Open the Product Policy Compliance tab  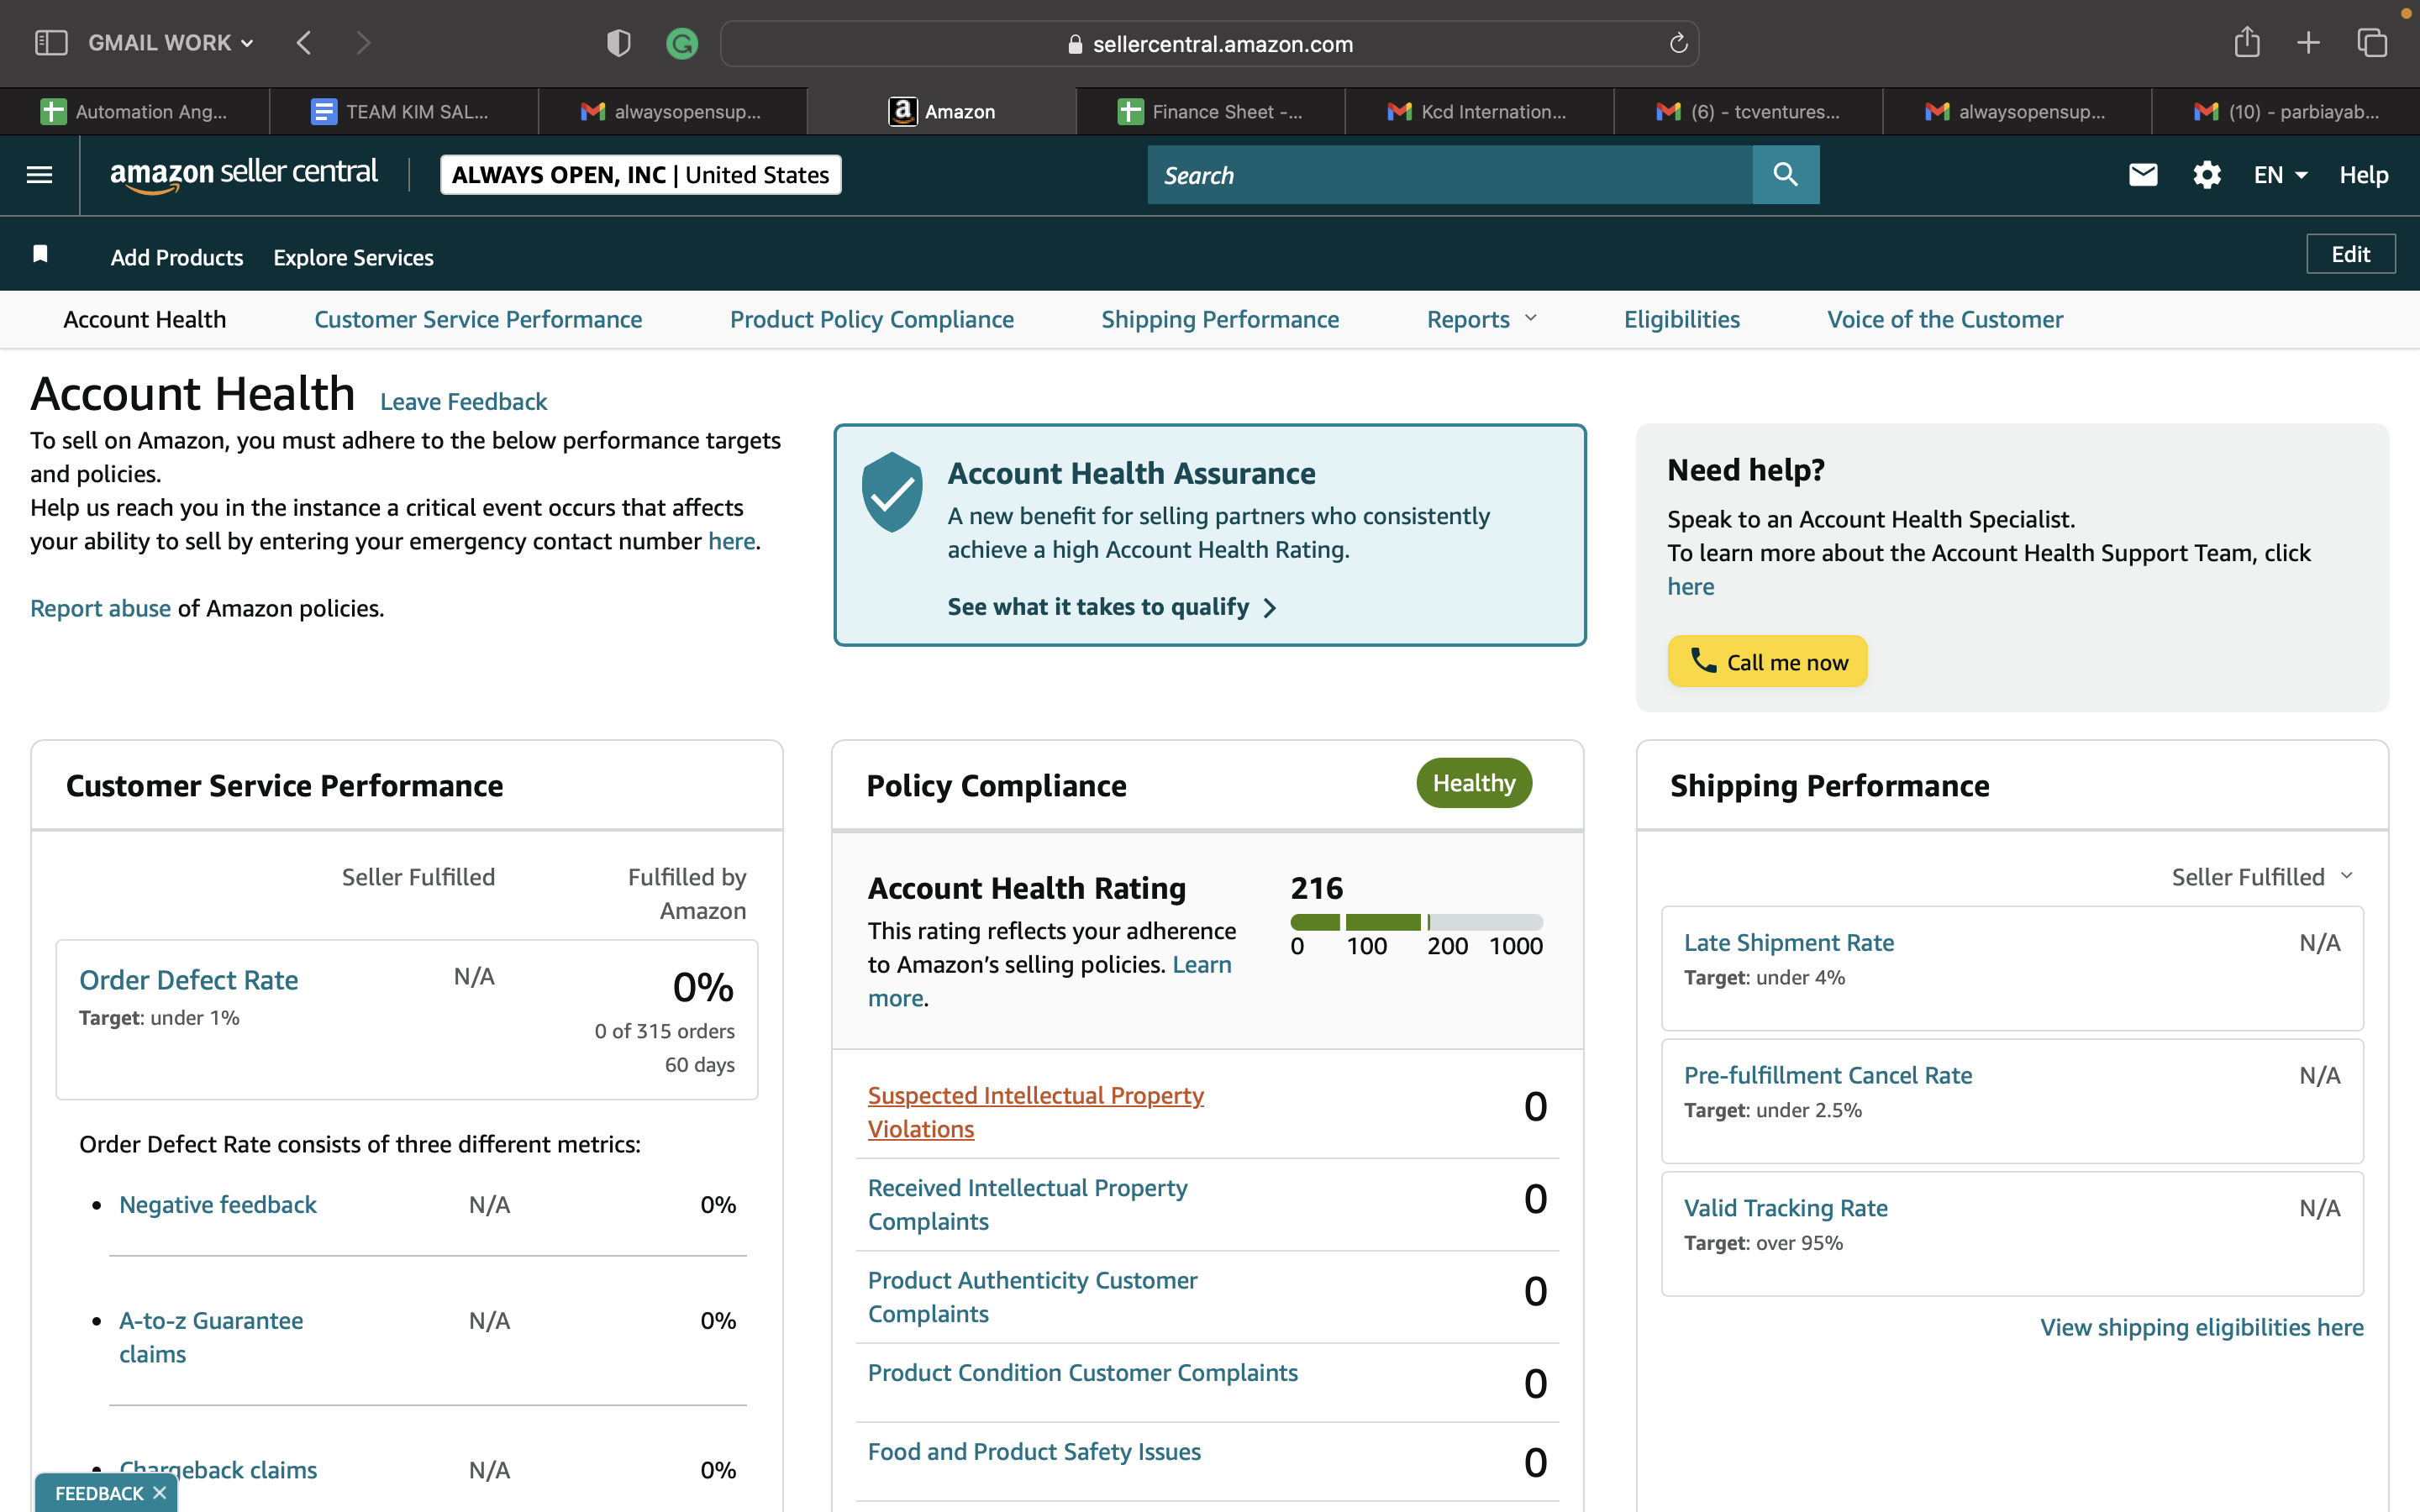click(872, 319)
